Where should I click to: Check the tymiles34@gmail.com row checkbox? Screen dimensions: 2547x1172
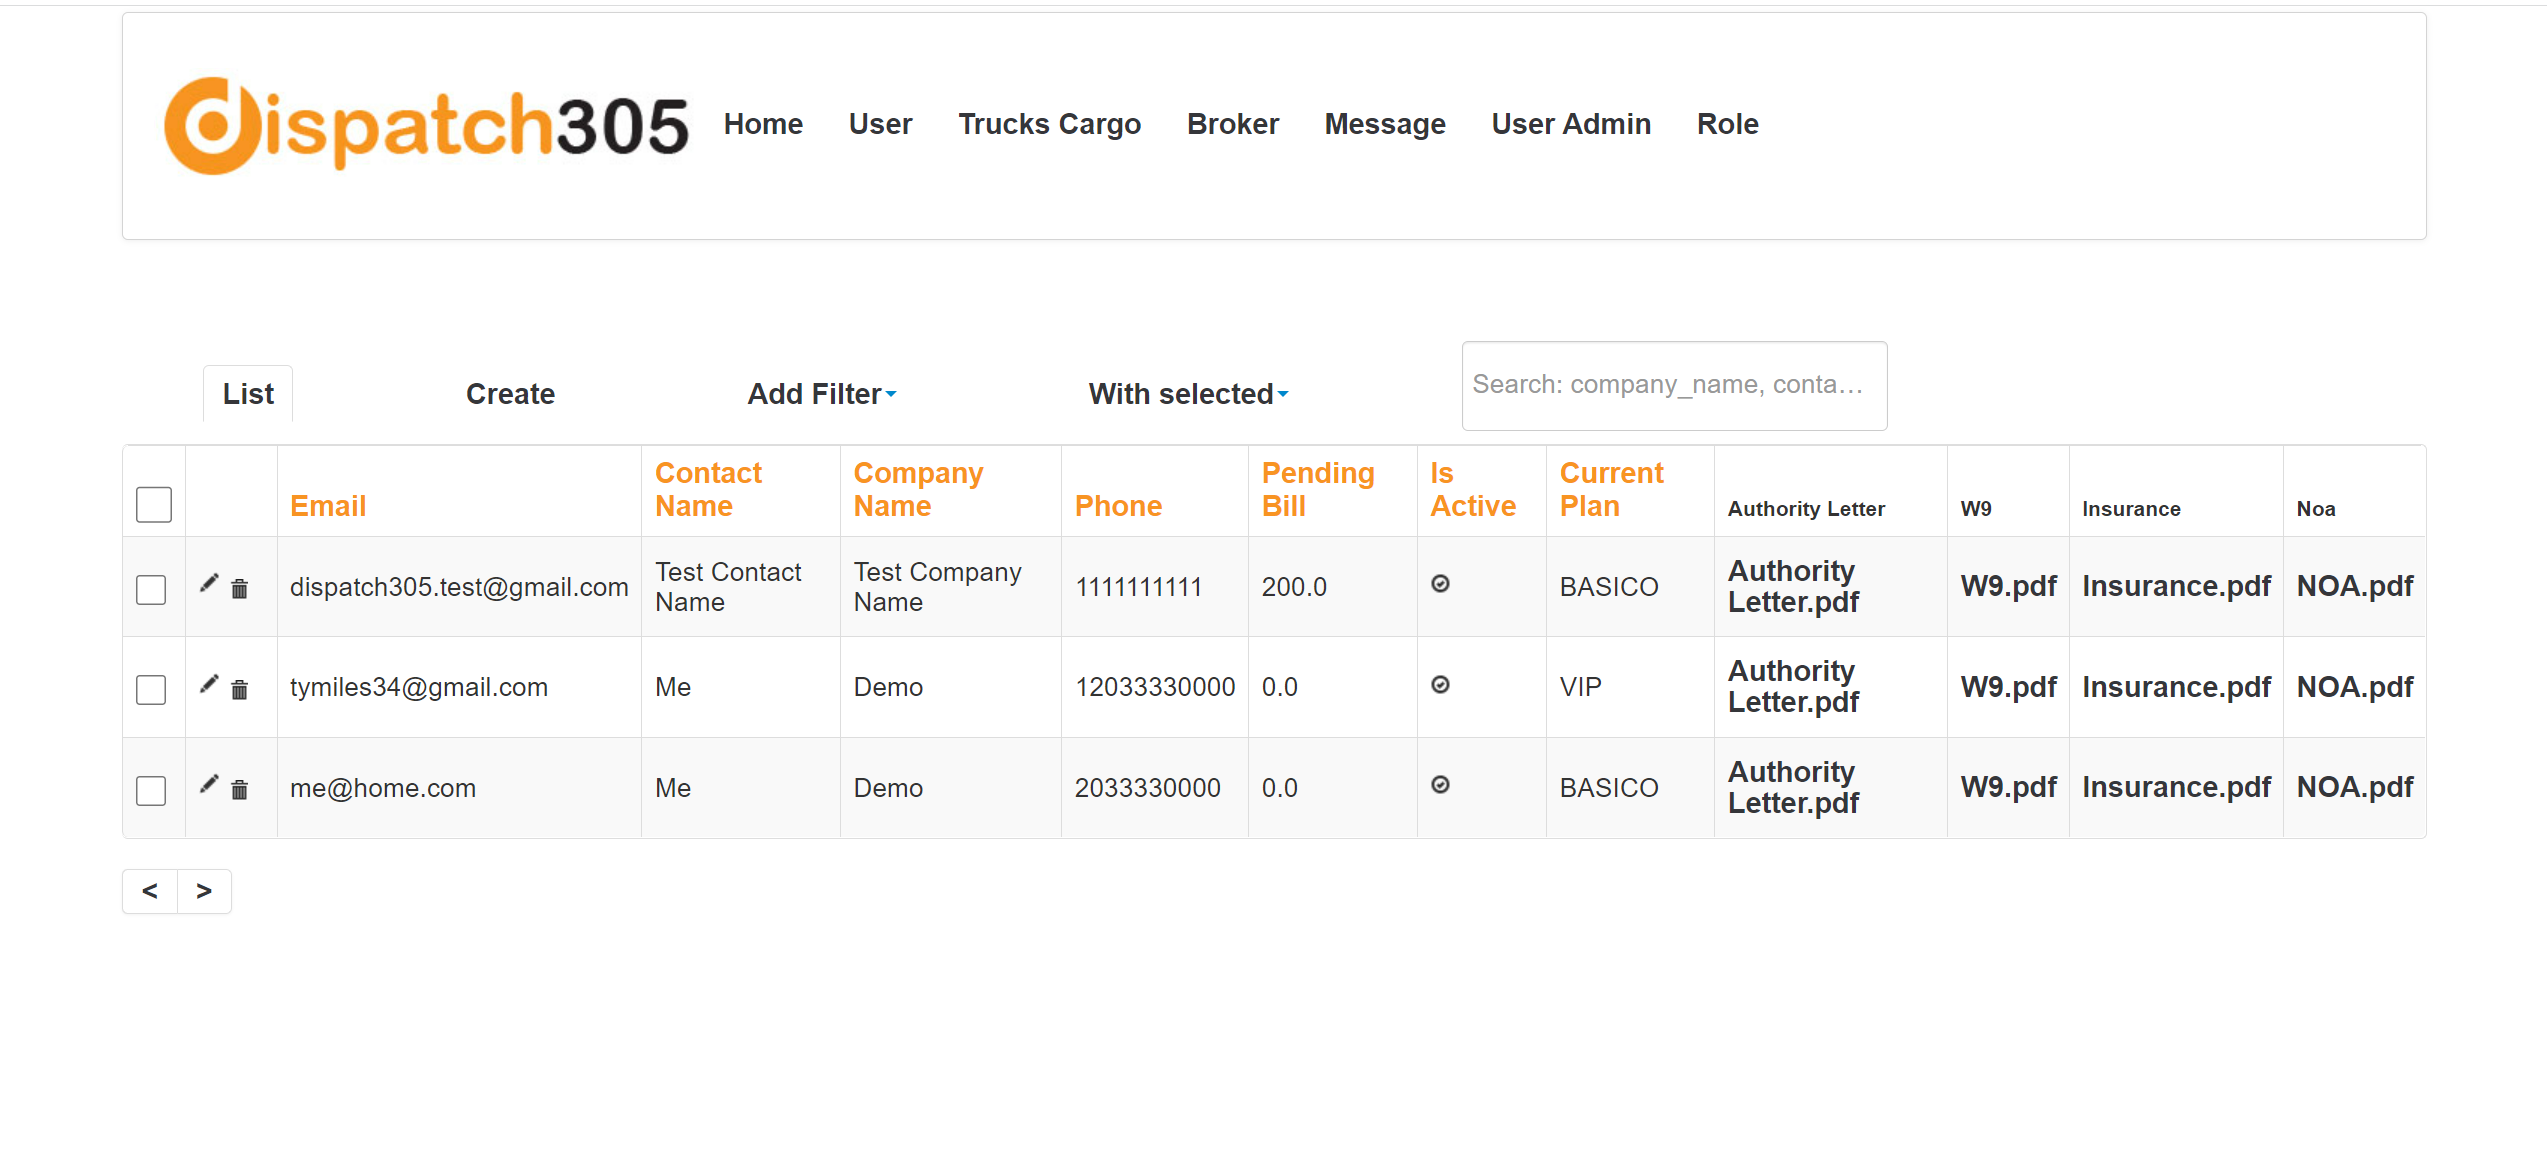(x=151, y=690)
